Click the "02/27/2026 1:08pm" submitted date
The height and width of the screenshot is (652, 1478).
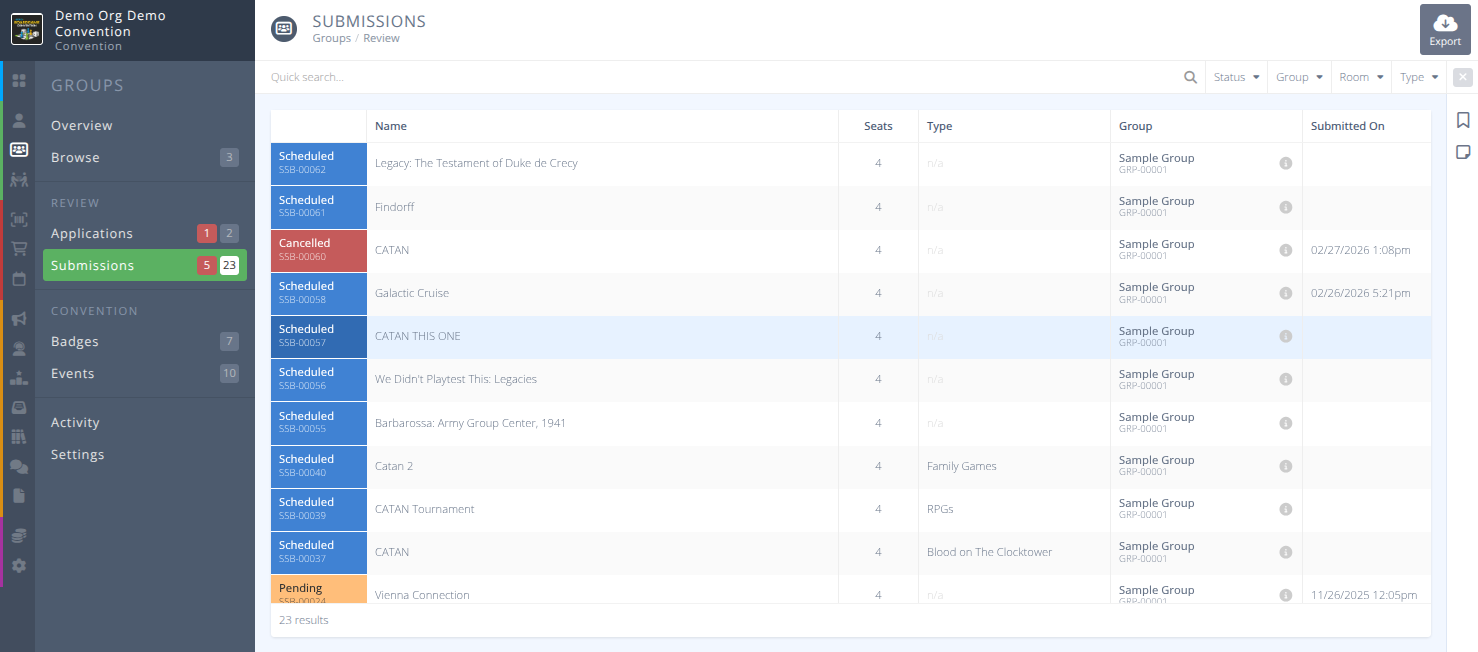(x=1361, y=250)
